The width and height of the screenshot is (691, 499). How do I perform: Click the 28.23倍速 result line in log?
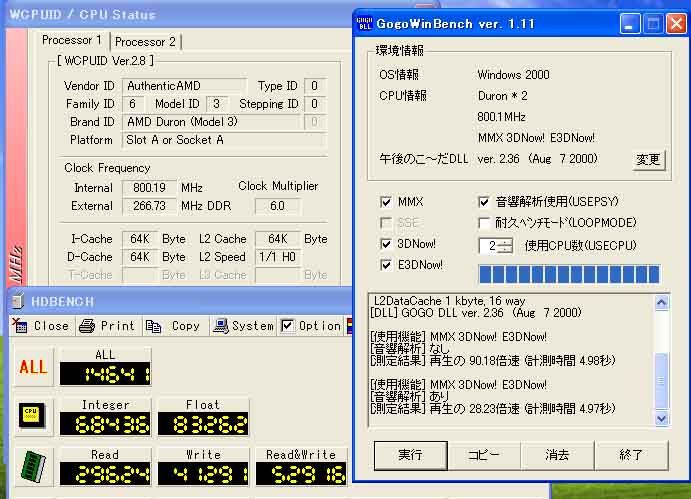tap(493, 409)
